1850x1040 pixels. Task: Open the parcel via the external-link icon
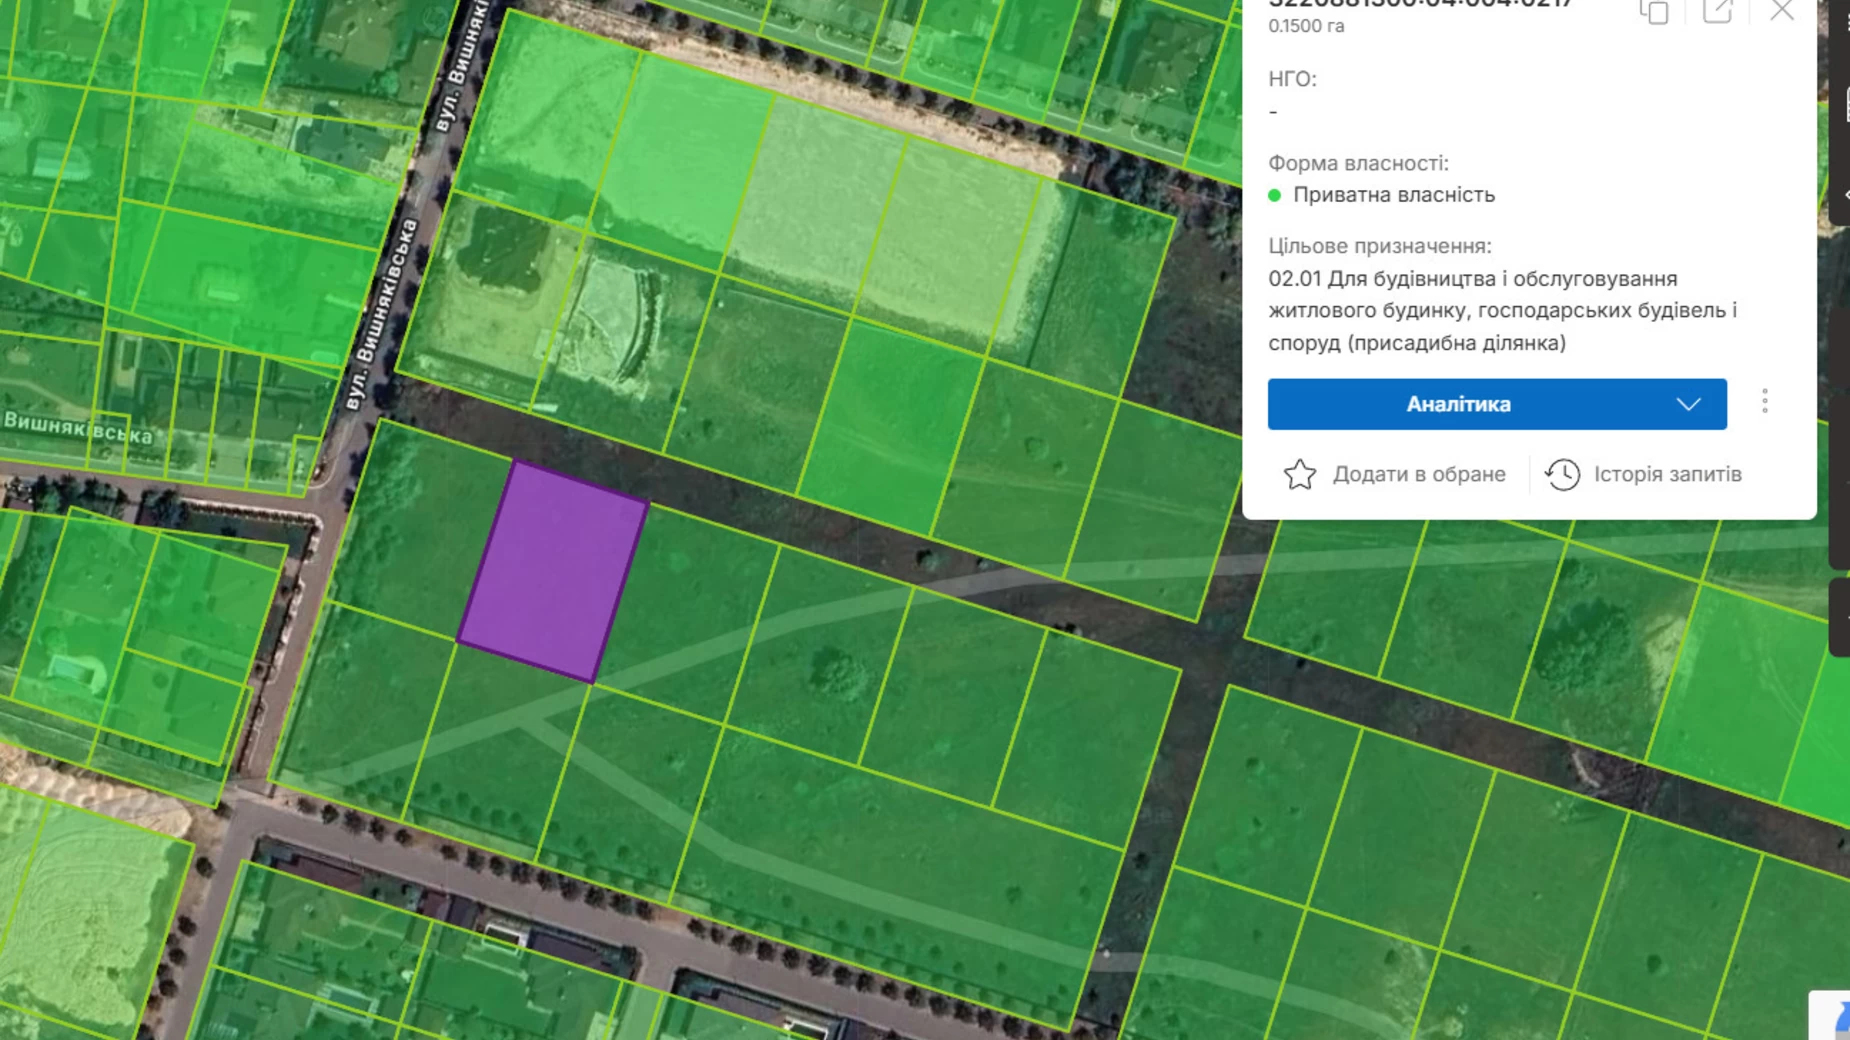1717,11
